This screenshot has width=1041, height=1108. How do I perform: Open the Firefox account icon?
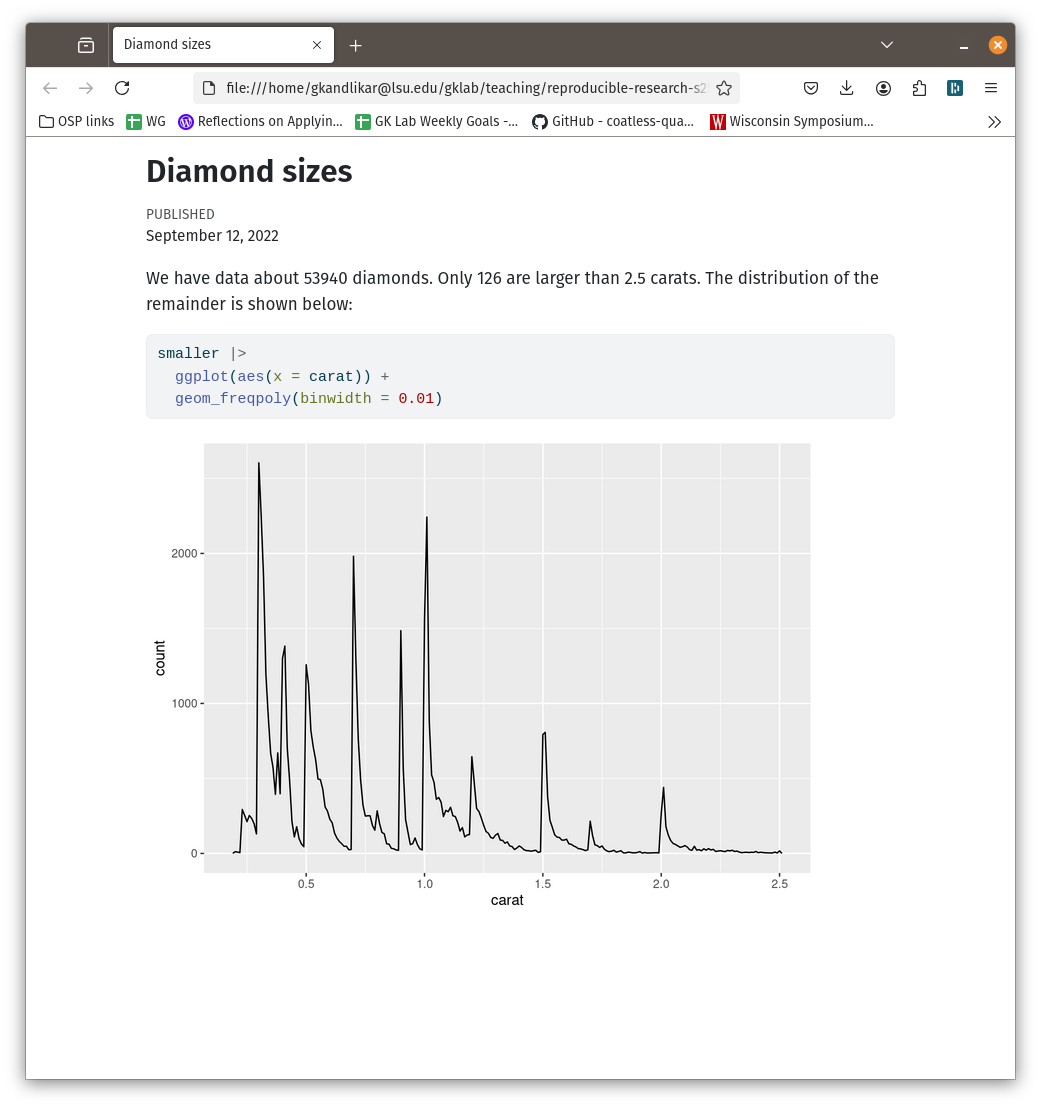point(883,88)
